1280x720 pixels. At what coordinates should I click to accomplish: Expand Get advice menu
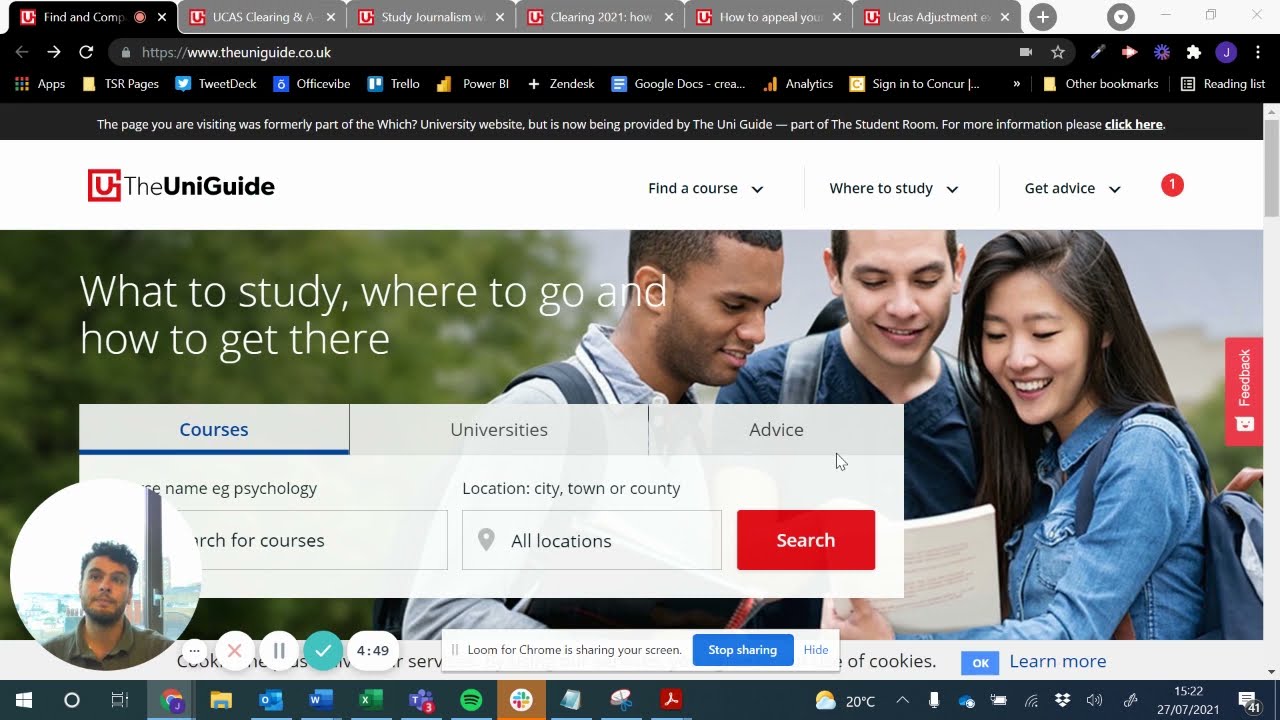click(1073, 188)
